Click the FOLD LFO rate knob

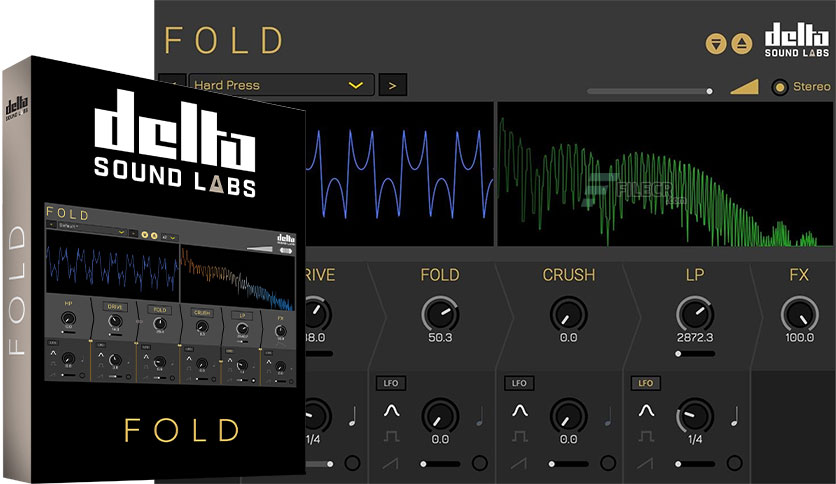tap(440, 416)
